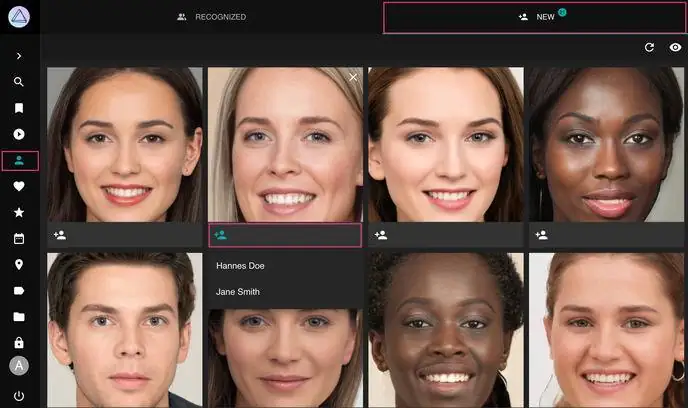Open Search from the sidebar
The width and height of the screenshot is (688, 408).
click(x=19, y=82)
